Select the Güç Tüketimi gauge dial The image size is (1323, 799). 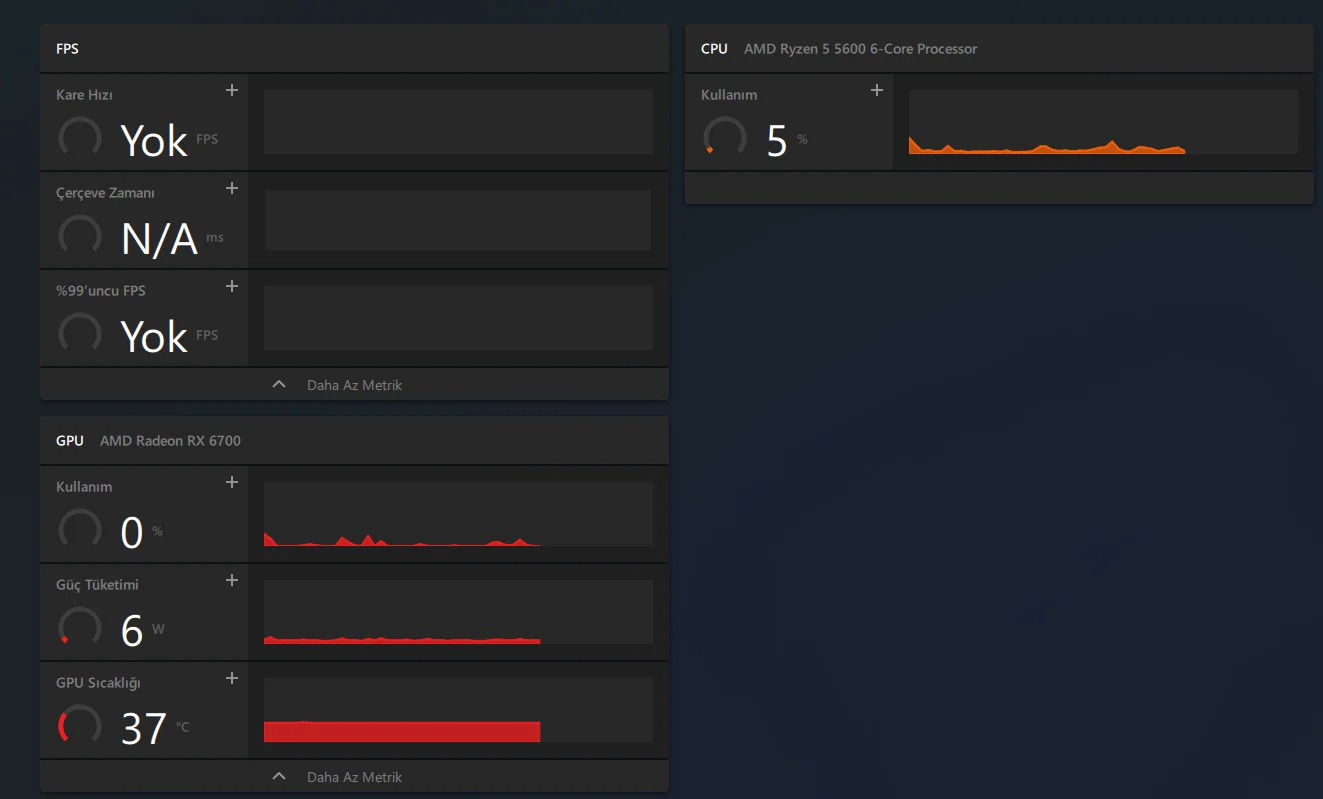coord(80,628)
